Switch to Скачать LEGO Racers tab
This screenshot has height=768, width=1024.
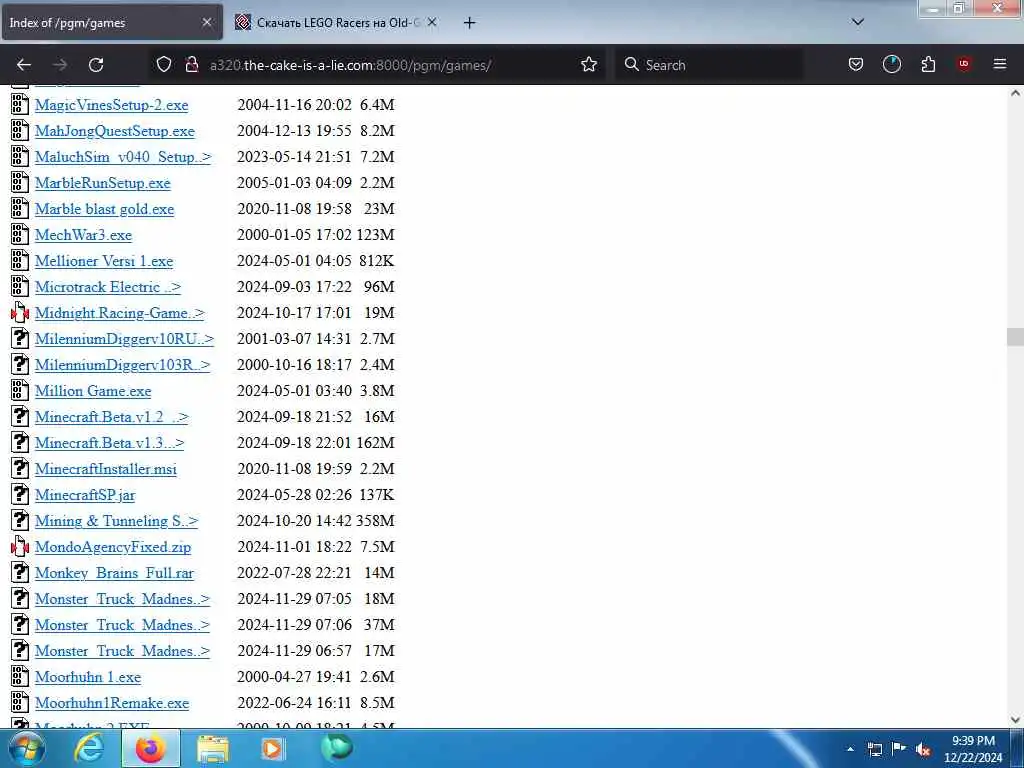pyautogui.click(x=338, y=22)
